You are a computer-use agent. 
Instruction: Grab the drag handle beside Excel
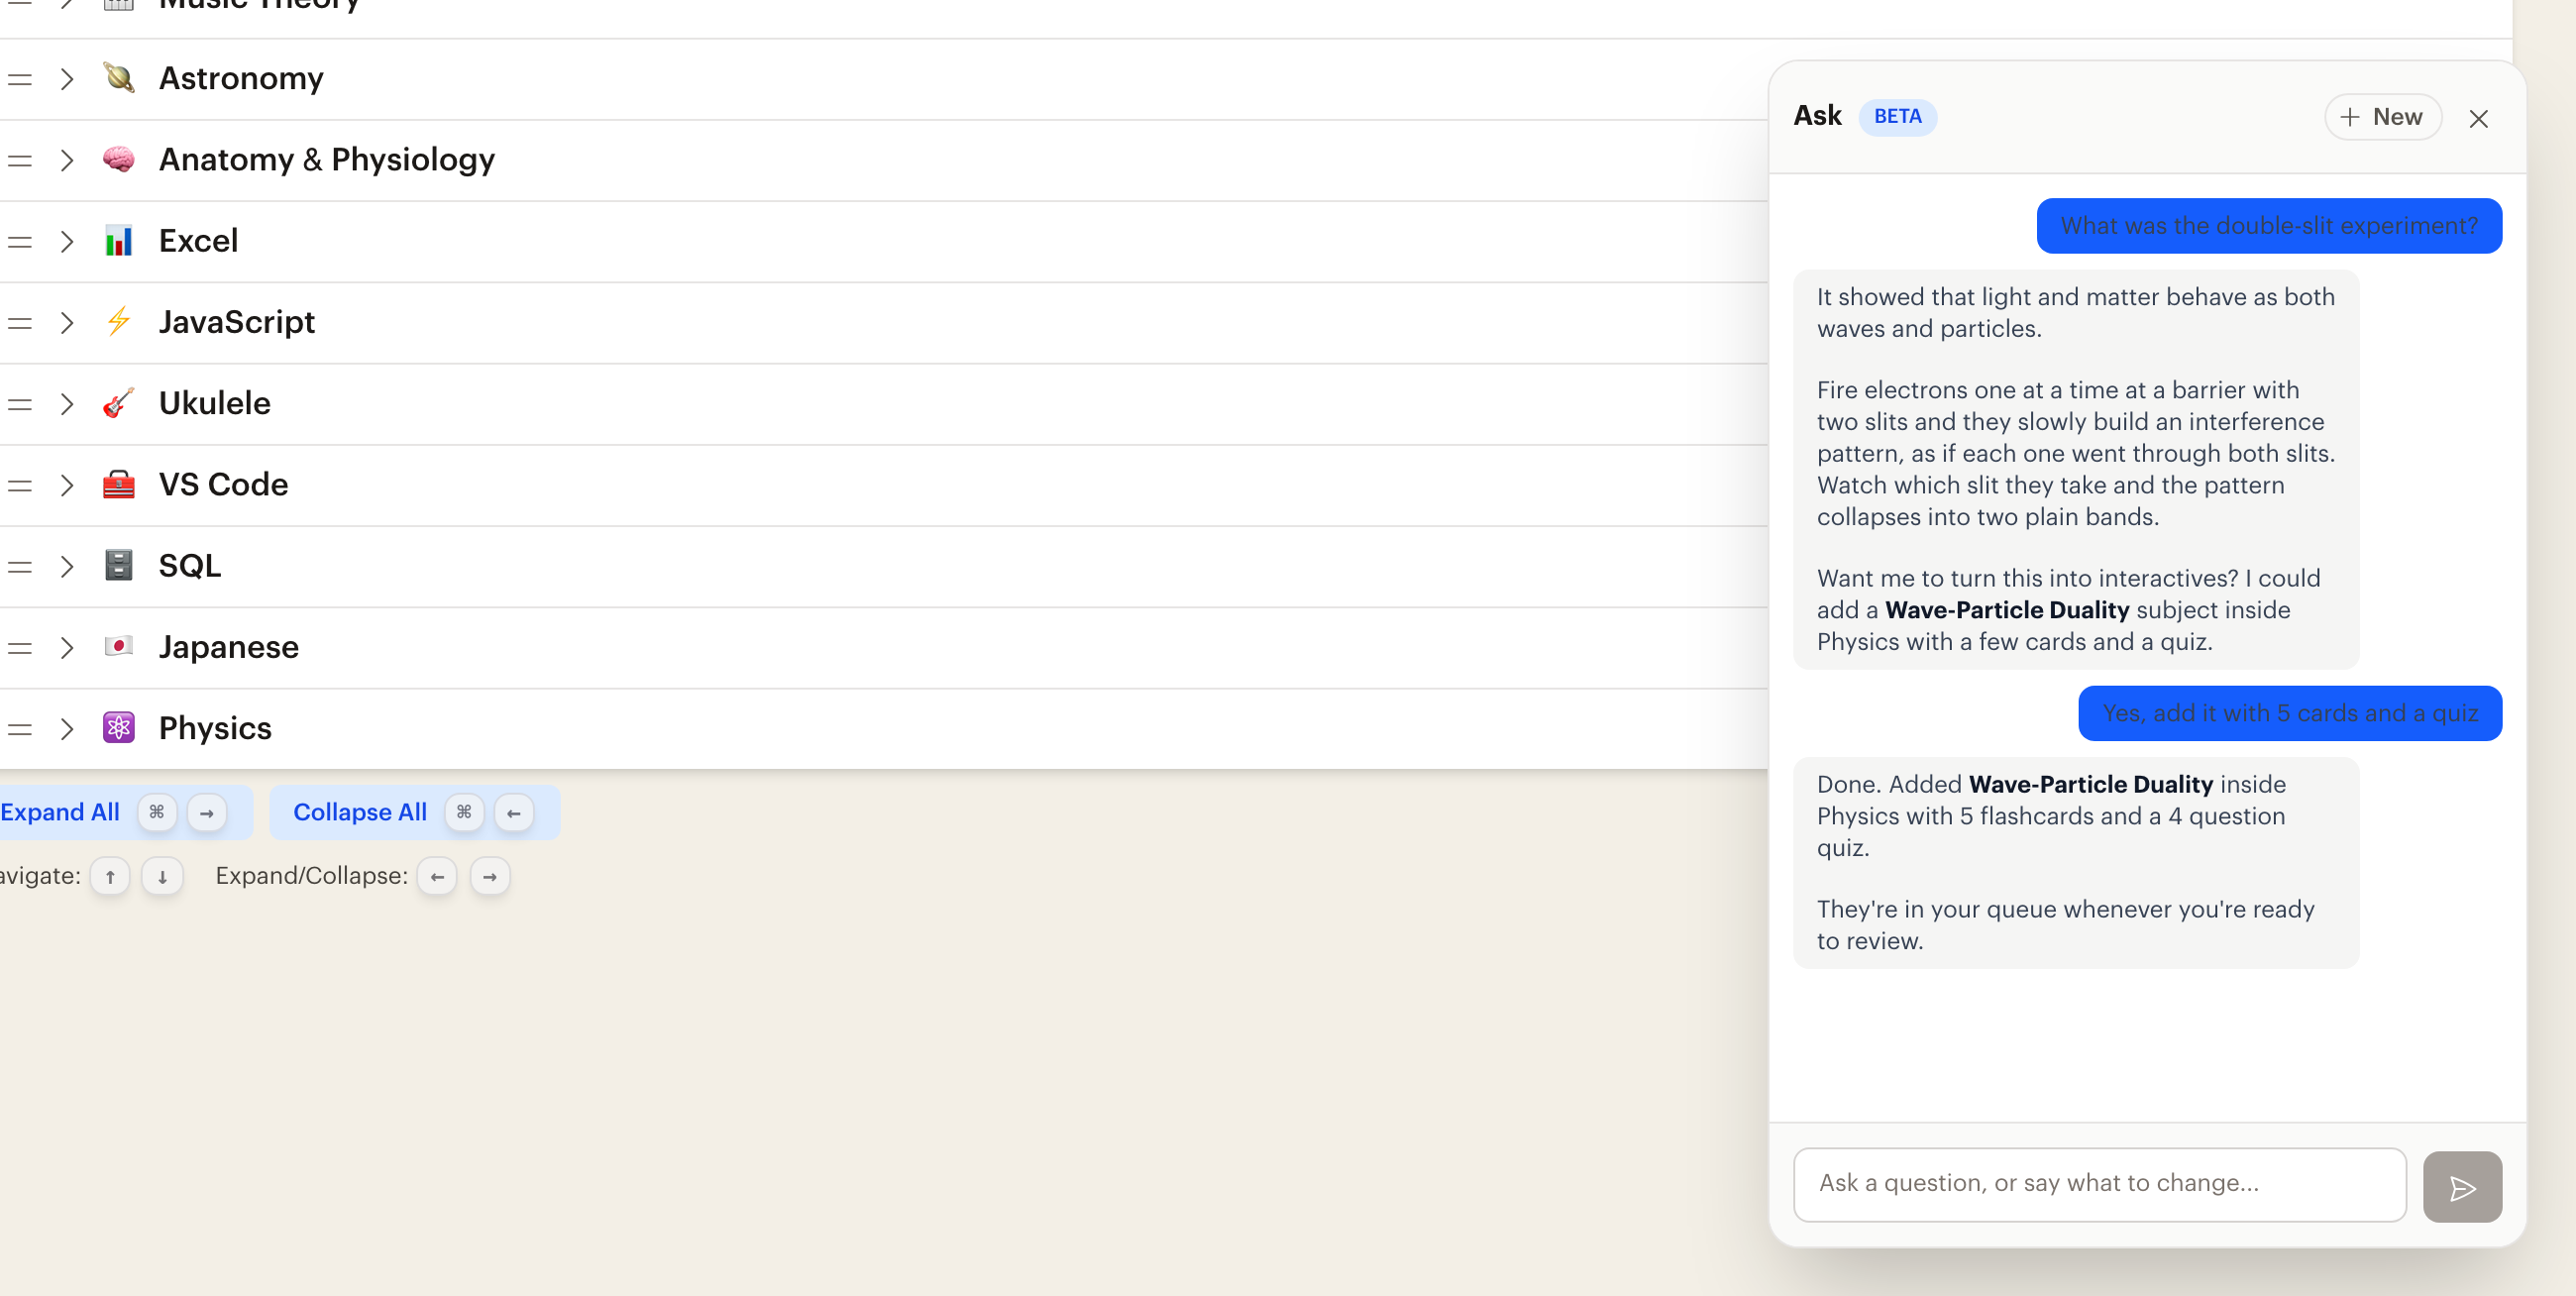[20, 241]
